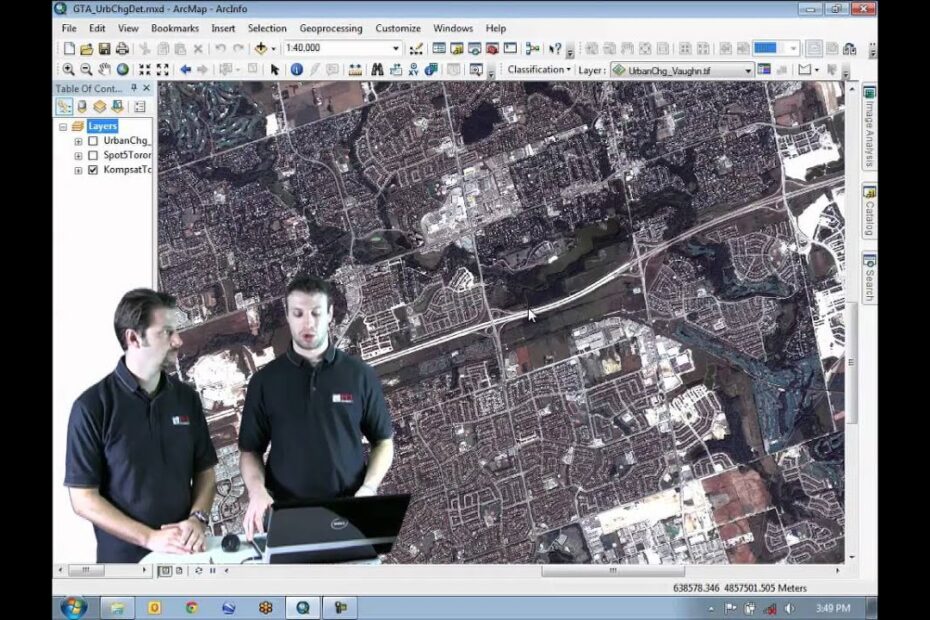The image size is (930, 620).
Task: Expand the KompsatTo layer node
Action: [78, 170]
